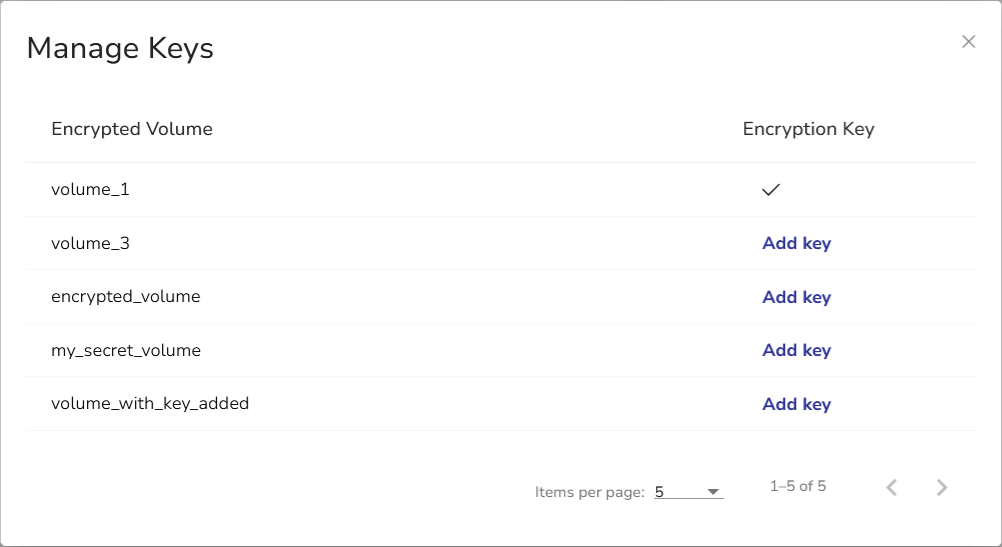The height and width of the screenshot is (547, 1002).
Task: Select the my_secret_volume row name
Action: click(126, 350)
